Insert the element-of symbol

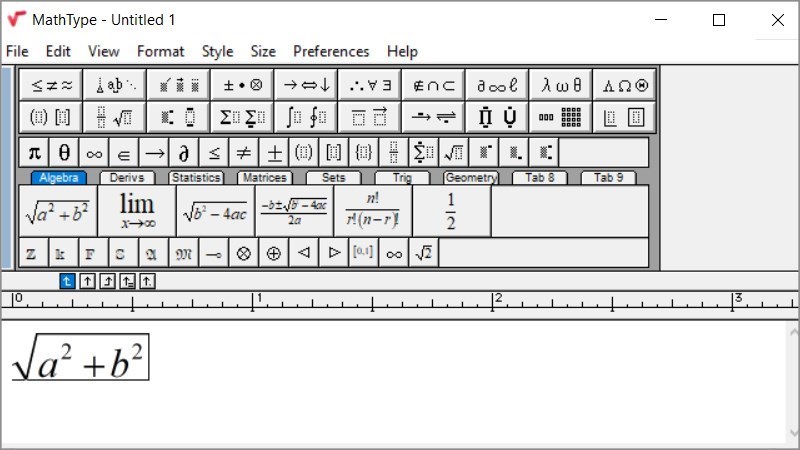point(124,153)
